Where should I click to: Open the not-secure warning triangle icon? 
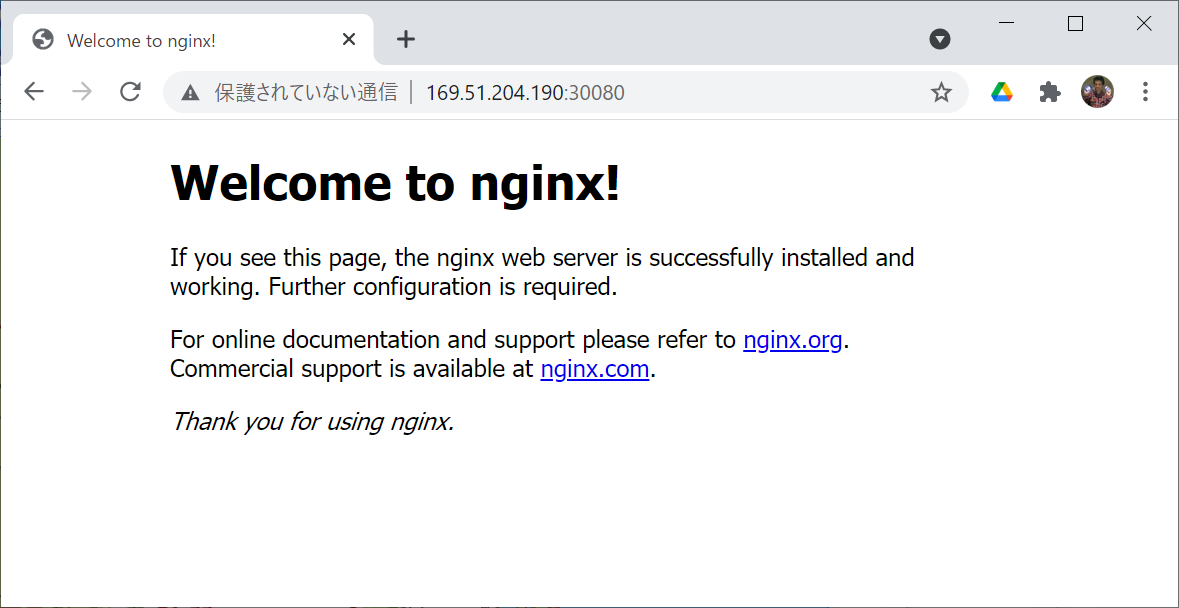pos(190,92)
